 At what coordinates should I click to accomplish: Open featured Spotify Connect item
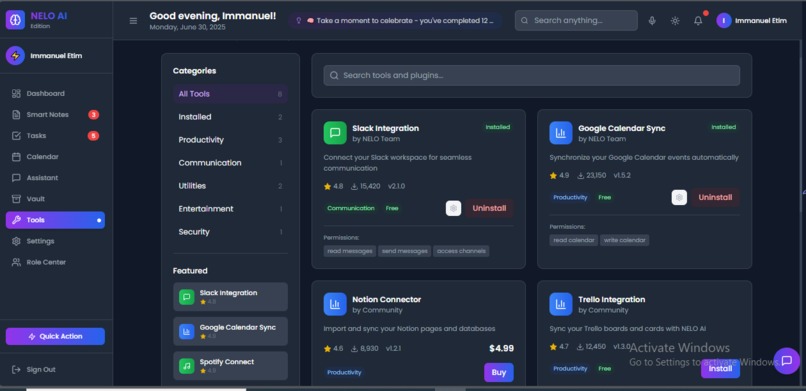coord(230,366)
